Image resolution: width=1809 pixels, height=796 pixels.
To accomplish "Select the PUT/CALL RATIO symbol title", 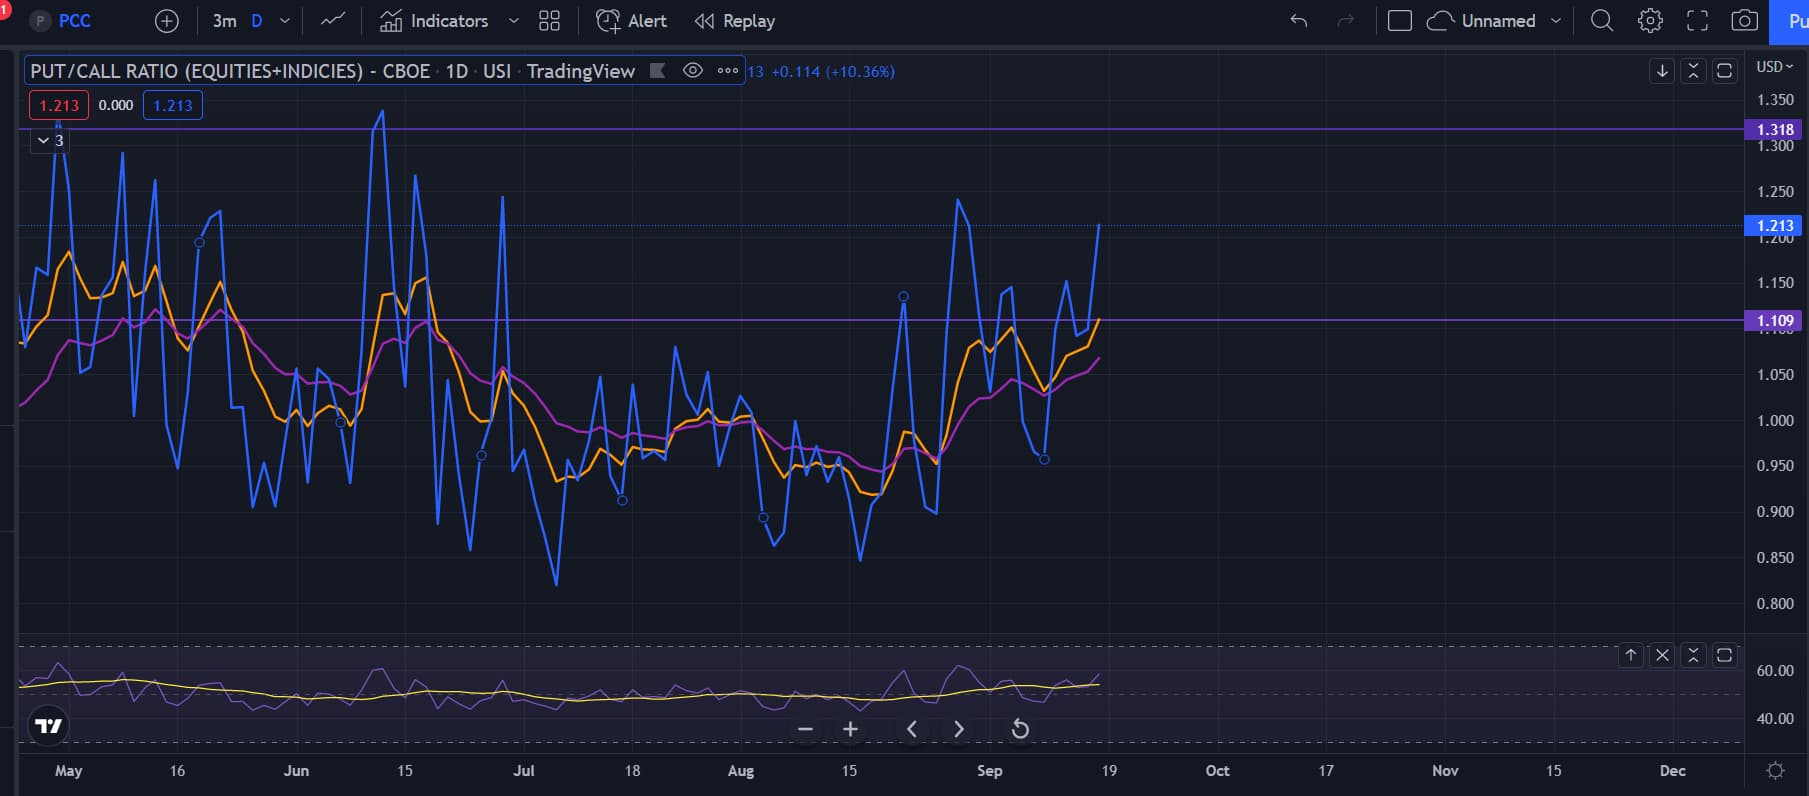I will 332,71.
